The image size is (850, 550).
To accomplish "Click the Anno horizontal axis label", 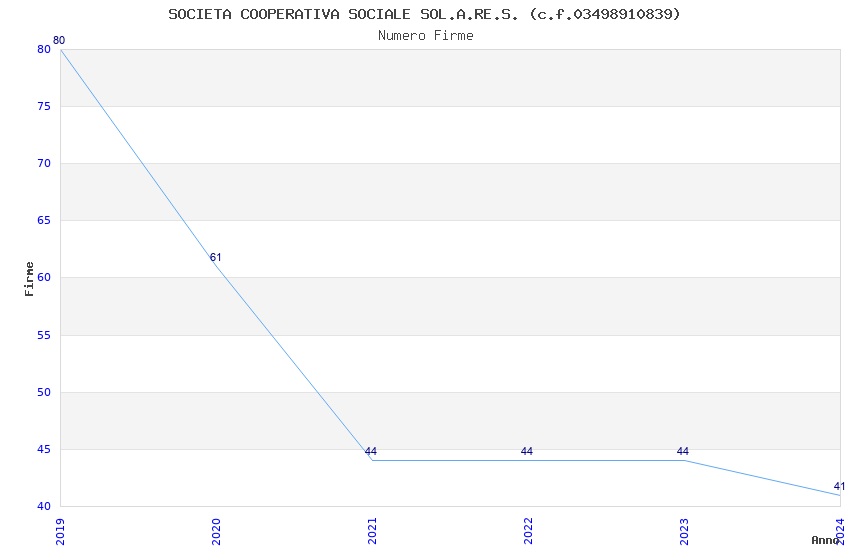I will click(x=825, y=540).
